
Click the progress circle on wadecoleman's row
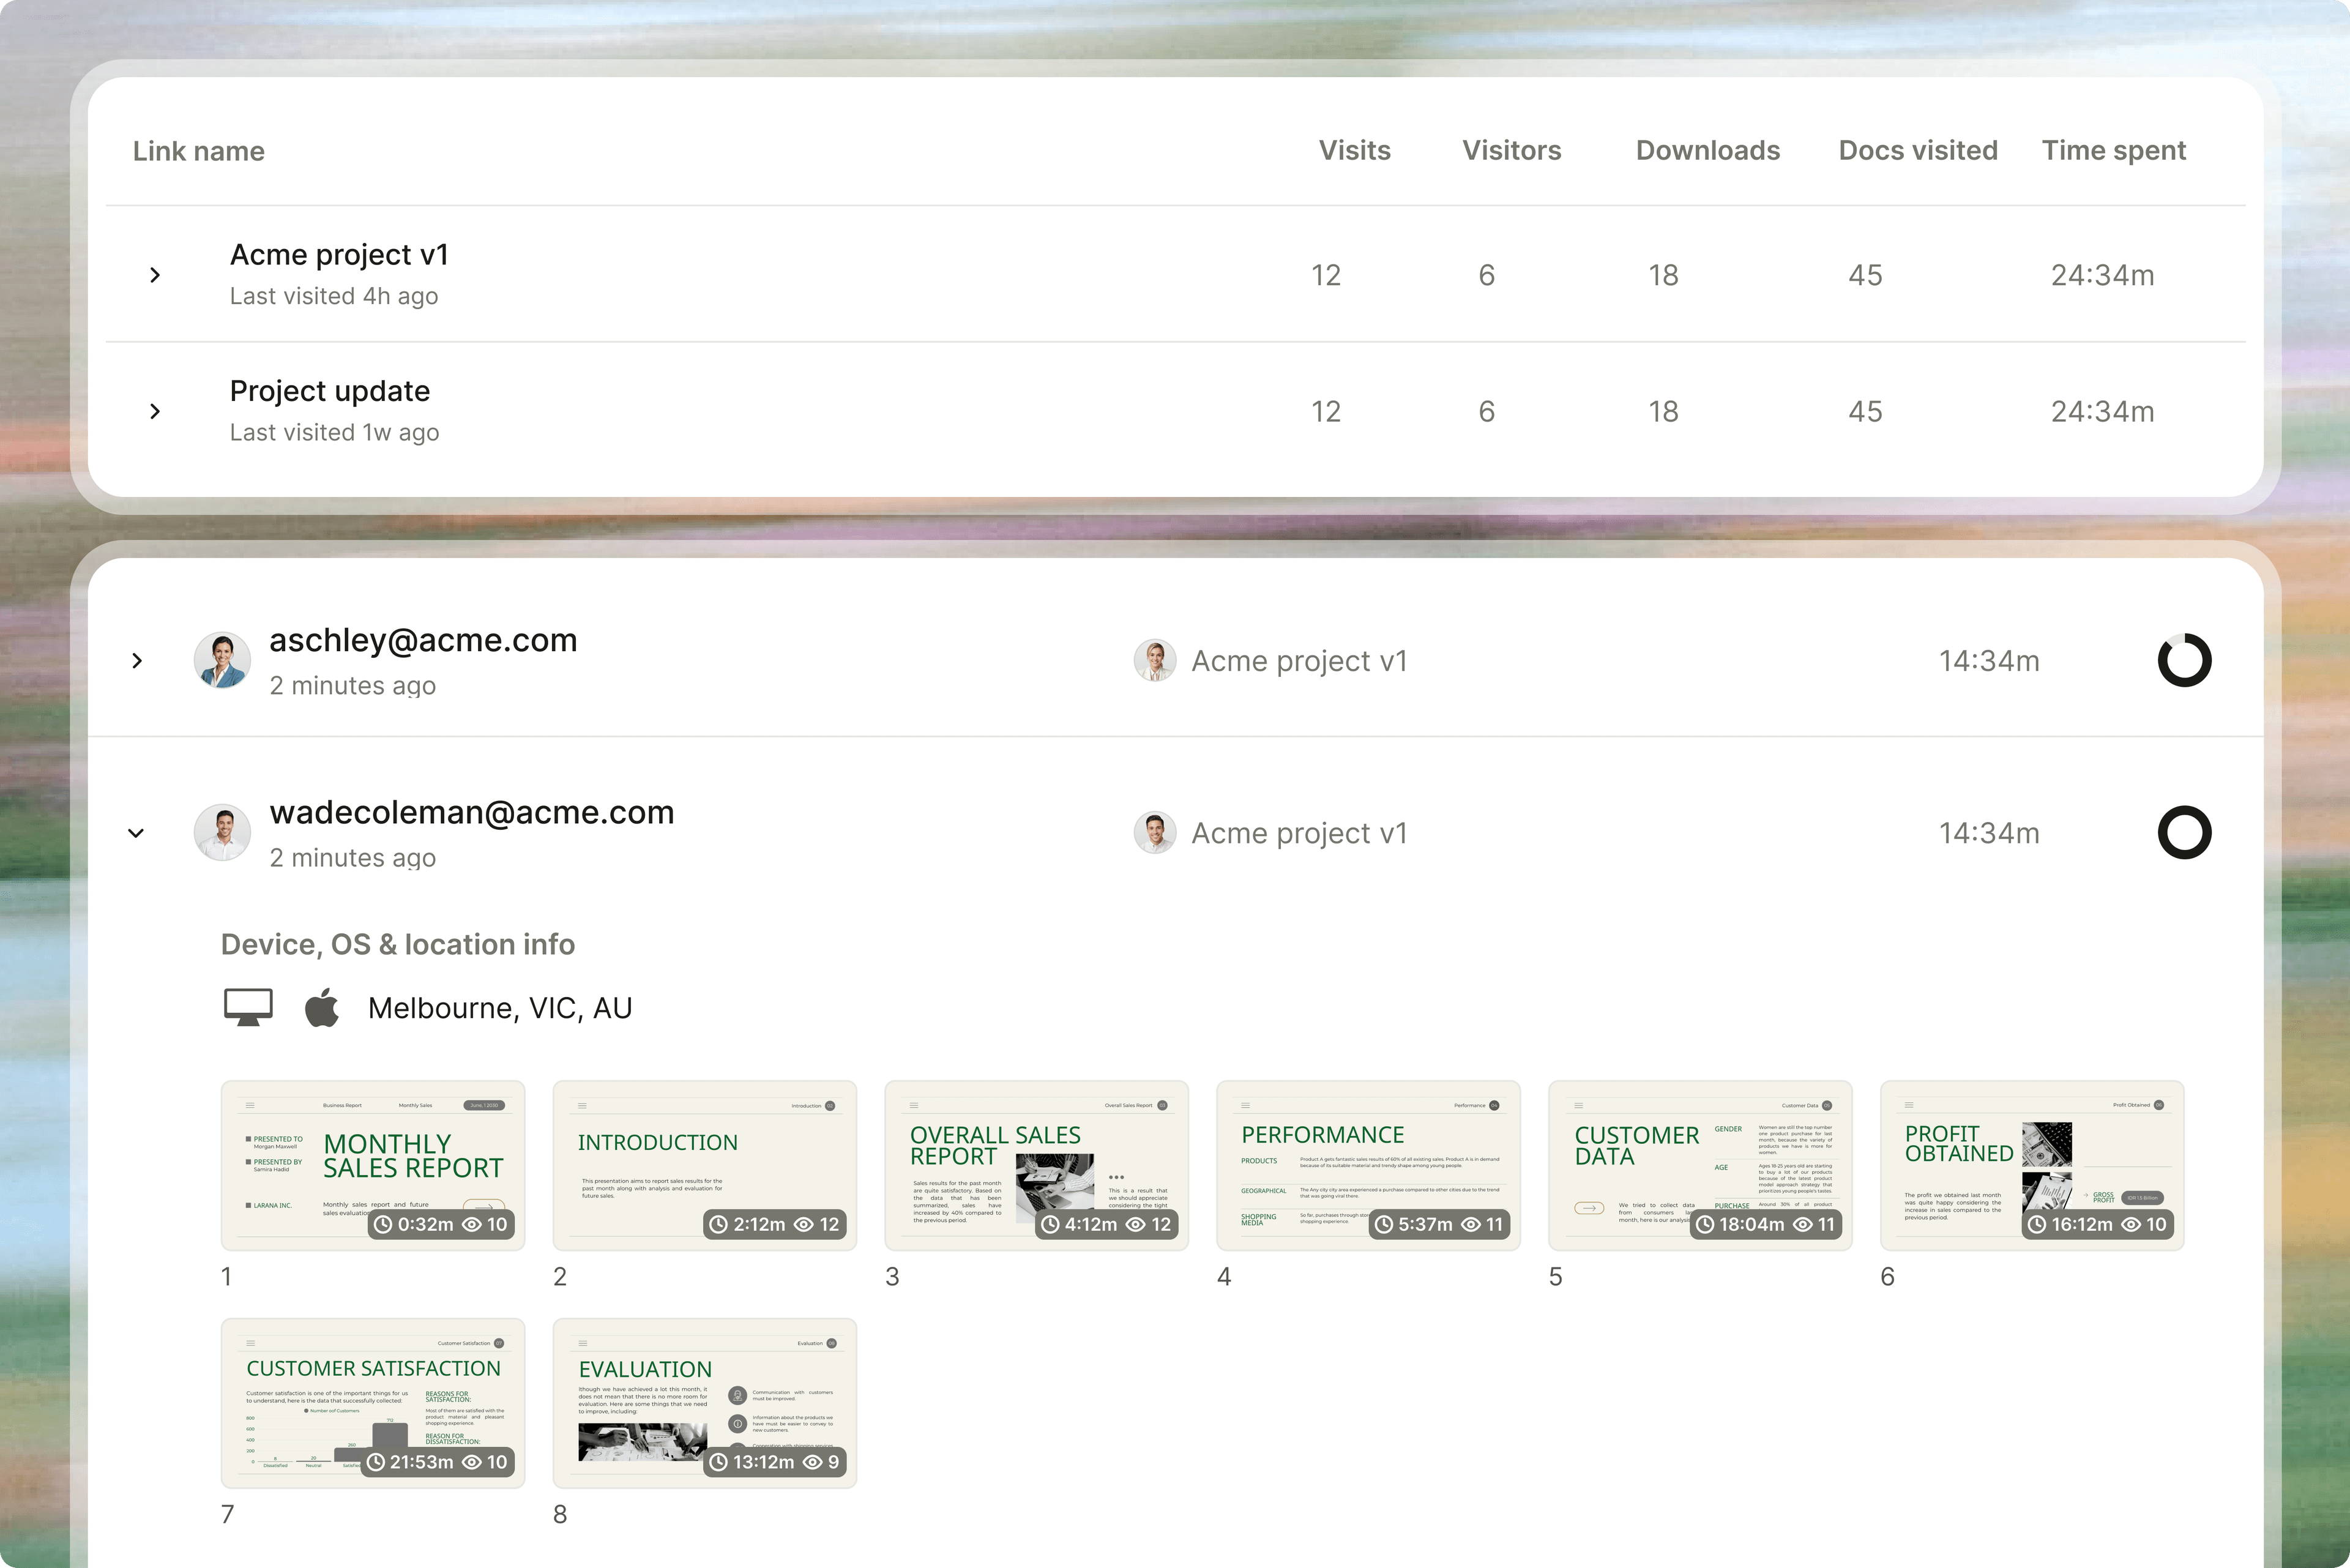click(2185, 832)
